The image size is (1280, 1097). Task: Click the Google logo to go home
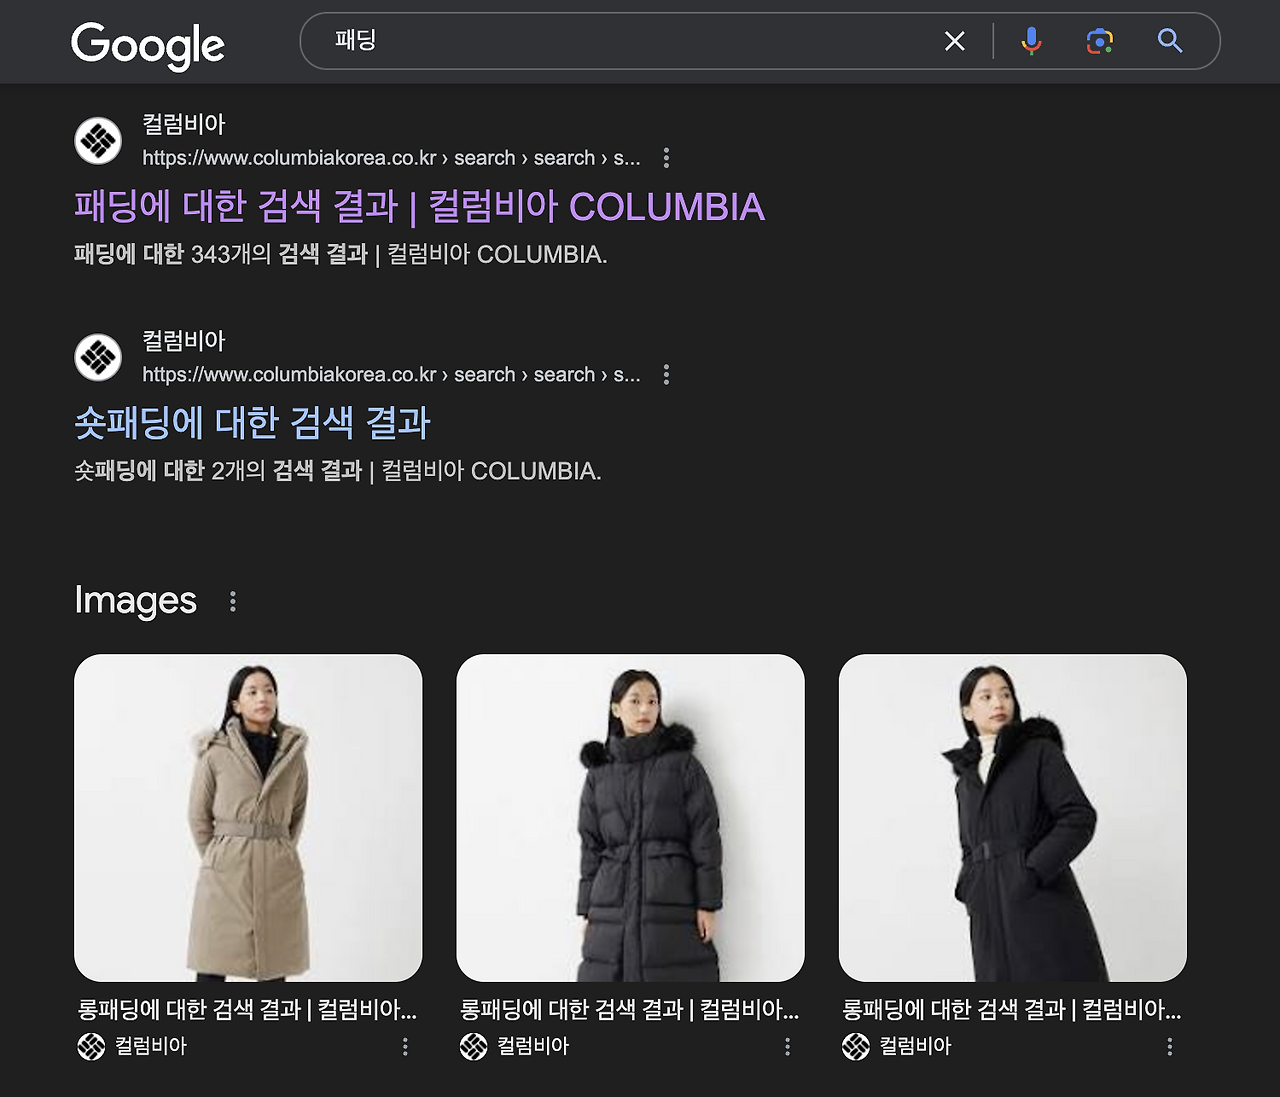(148, 44)
